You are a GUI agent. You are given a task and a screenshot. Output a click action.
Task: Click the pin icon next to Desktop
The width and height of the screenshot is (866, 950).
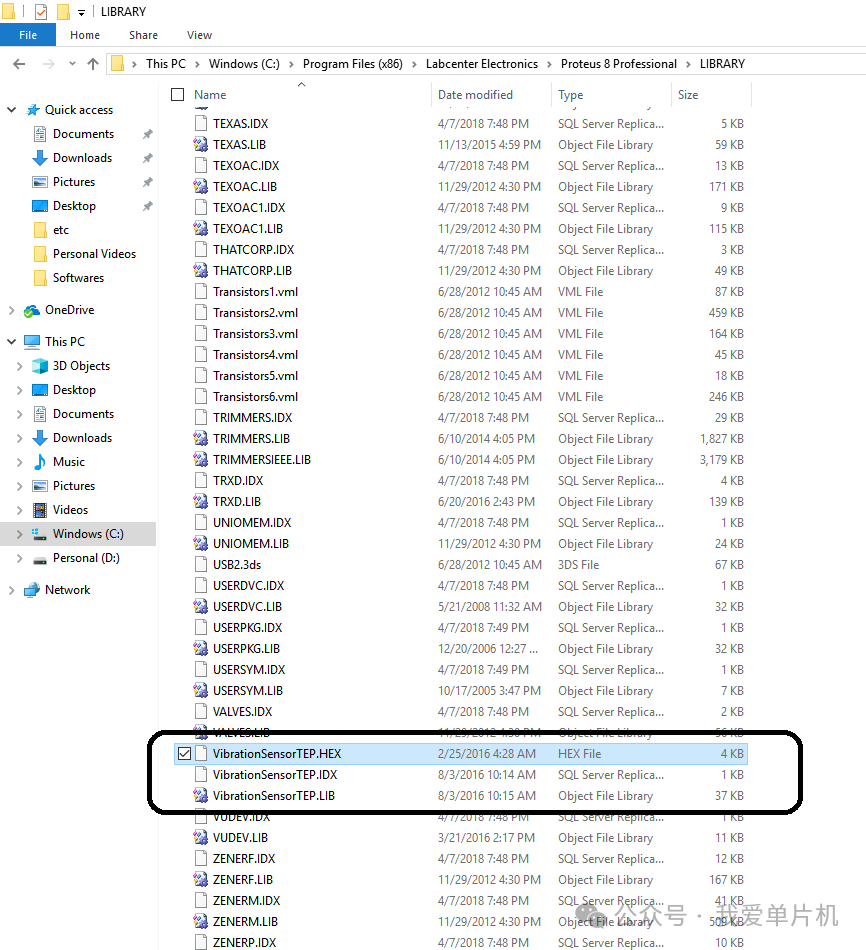pos(147,207)
